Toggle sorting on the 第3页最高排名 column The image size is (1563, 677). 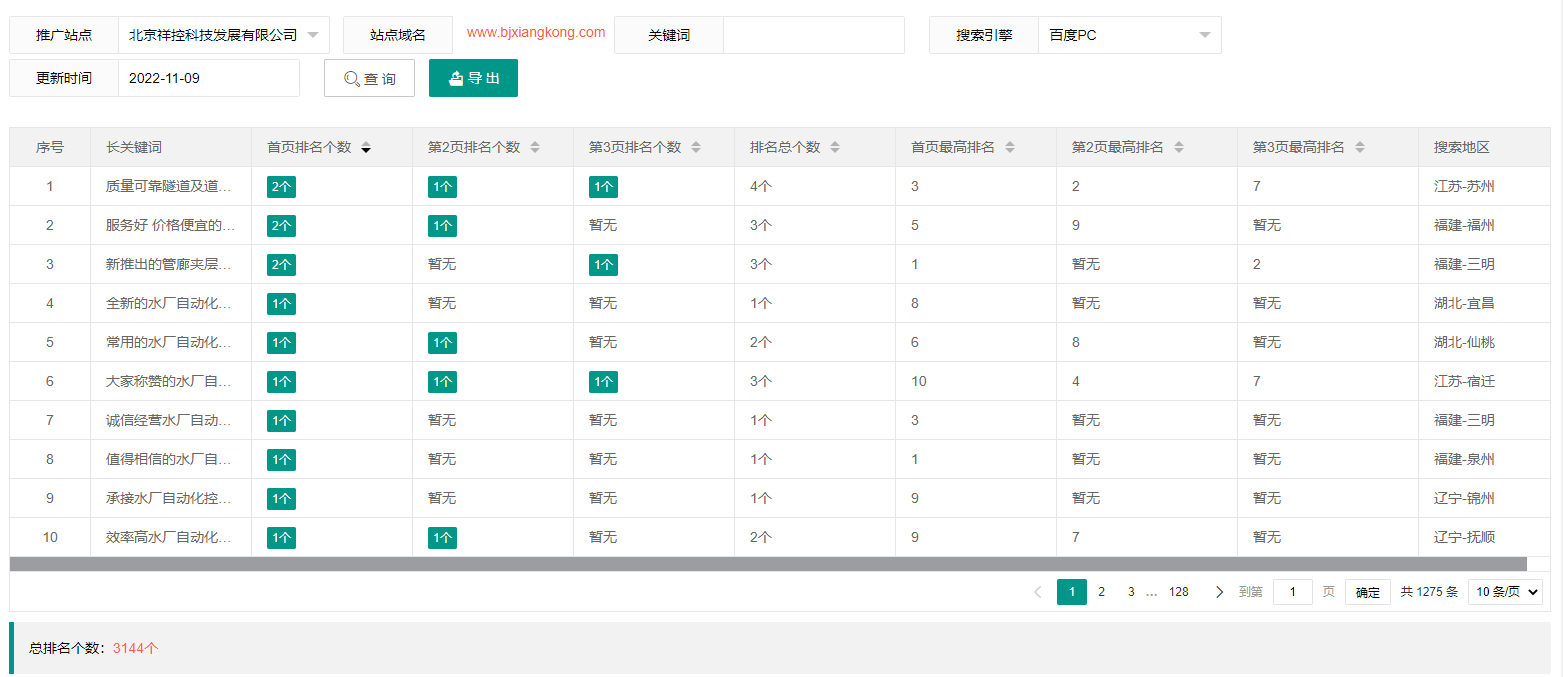(x=1359, y=146)
